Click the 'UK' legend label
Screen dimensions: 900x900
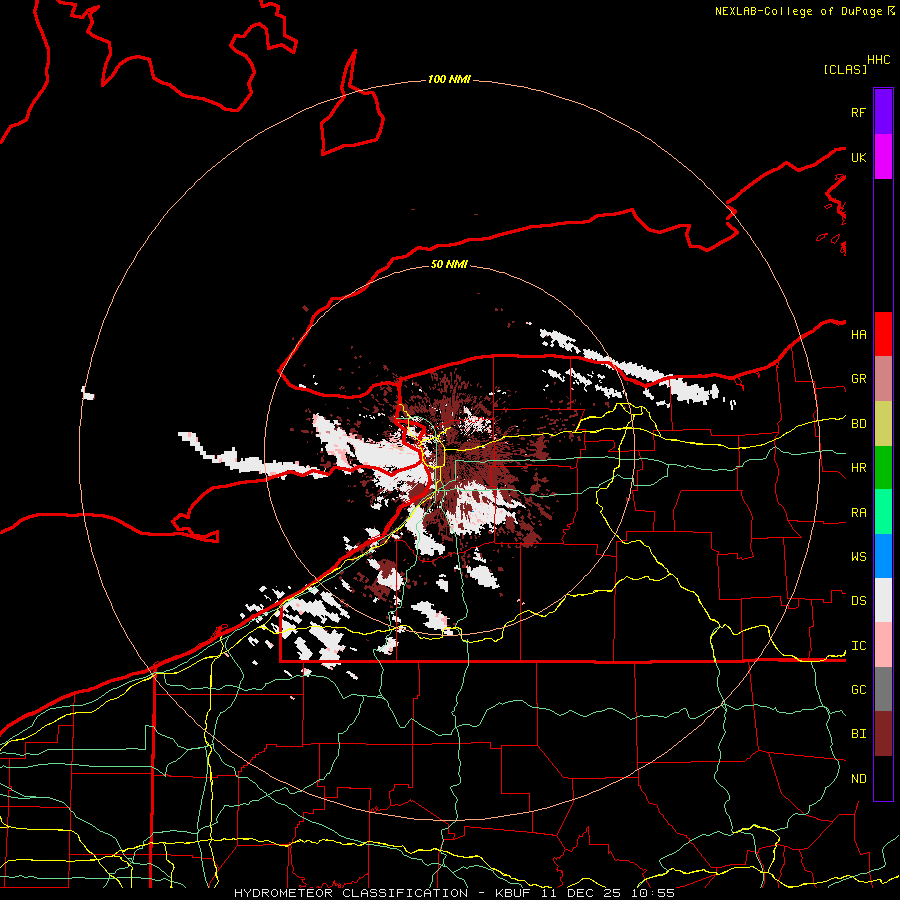[858, 157]
